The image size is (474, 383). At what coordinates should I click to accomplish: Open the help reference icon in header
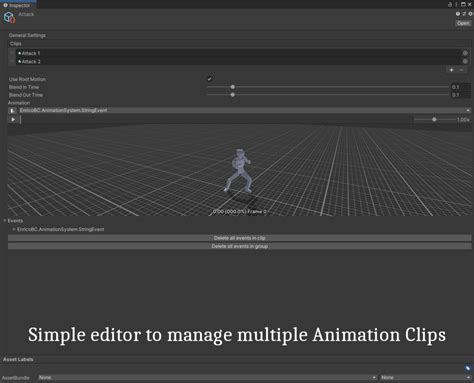(x=458, y=14)
